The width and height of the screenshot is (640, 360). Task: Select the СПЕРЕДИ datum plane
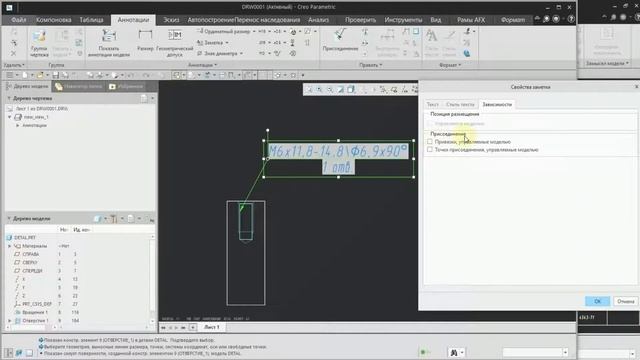[32, 271]
